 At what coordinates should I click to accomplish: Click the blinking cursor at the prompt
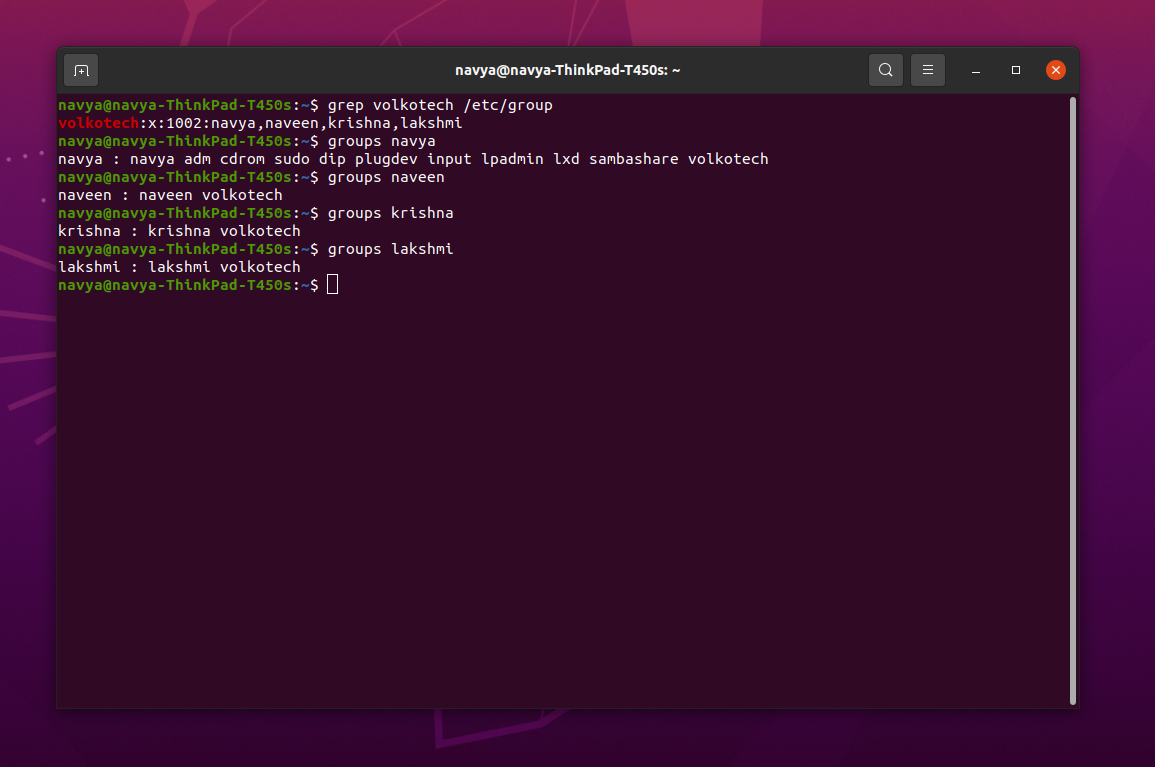332,284
